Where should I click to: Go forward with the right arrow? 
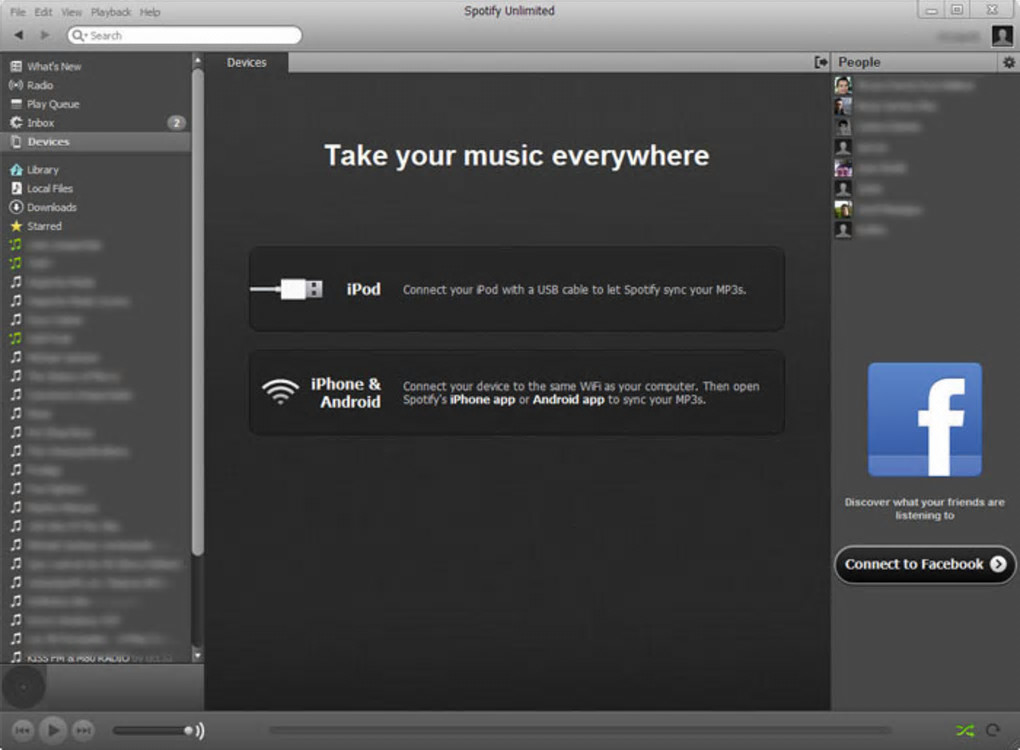pos(45,35)
